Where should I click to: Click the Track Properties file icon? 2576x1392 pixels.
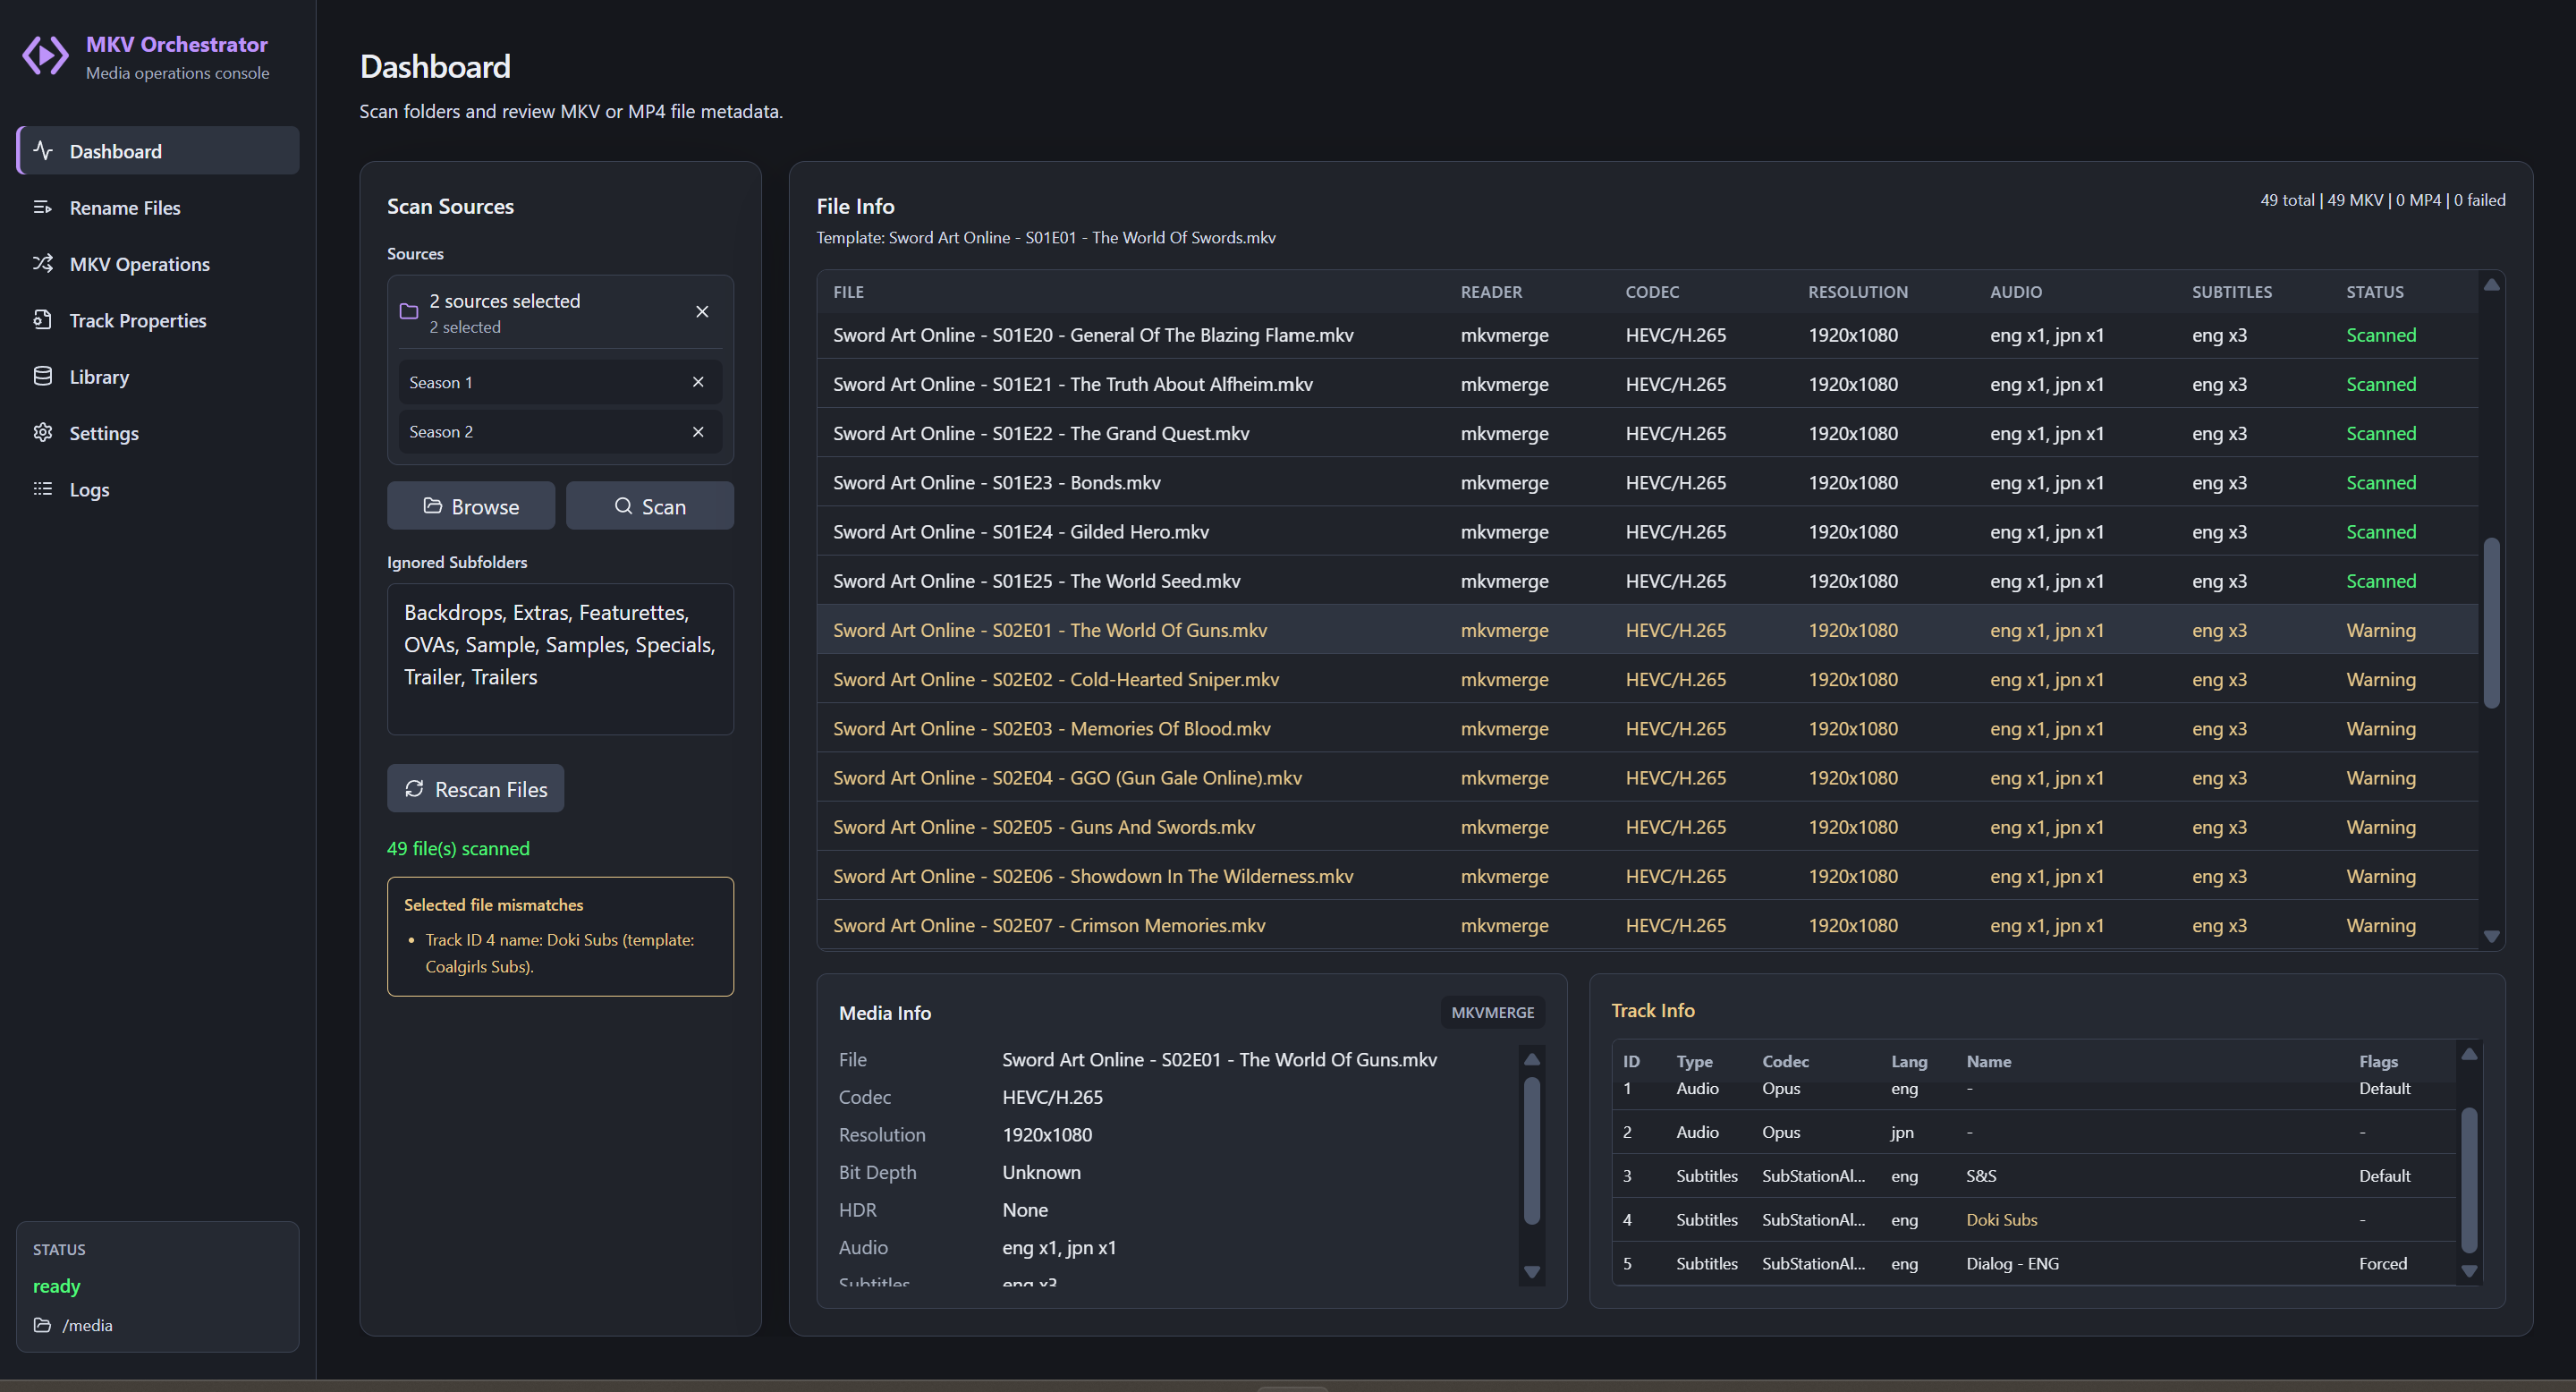[x=43, y=320]
